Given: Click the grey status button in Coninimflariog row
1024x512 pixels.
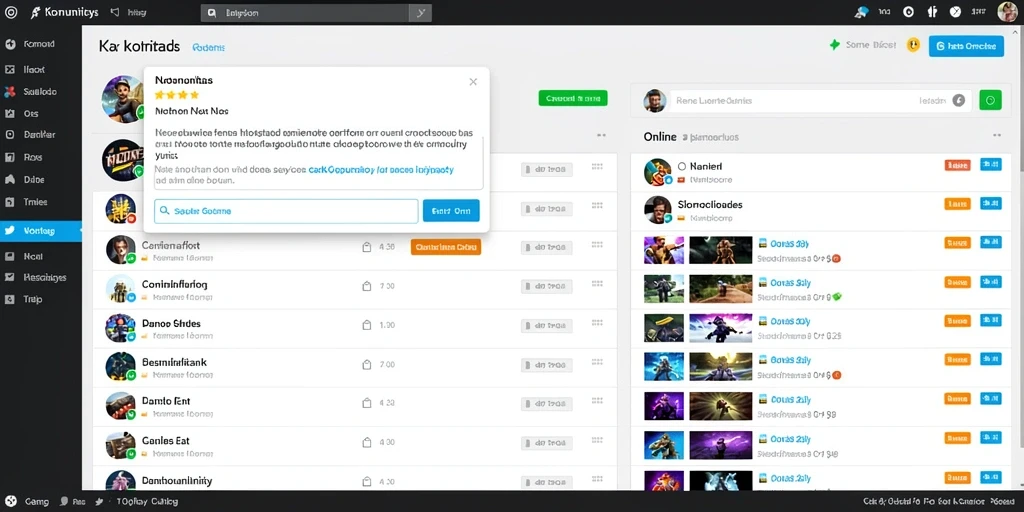Looking at the screenshot, I should click(x=547, y=287).
